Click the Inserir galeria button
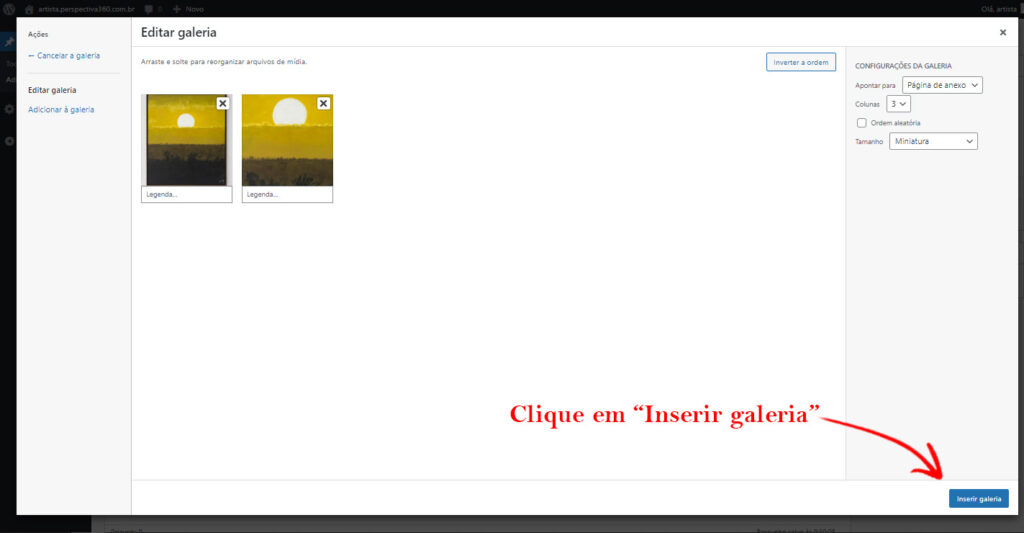Viewport: 1024px width, 533px height. click(978, 498)
